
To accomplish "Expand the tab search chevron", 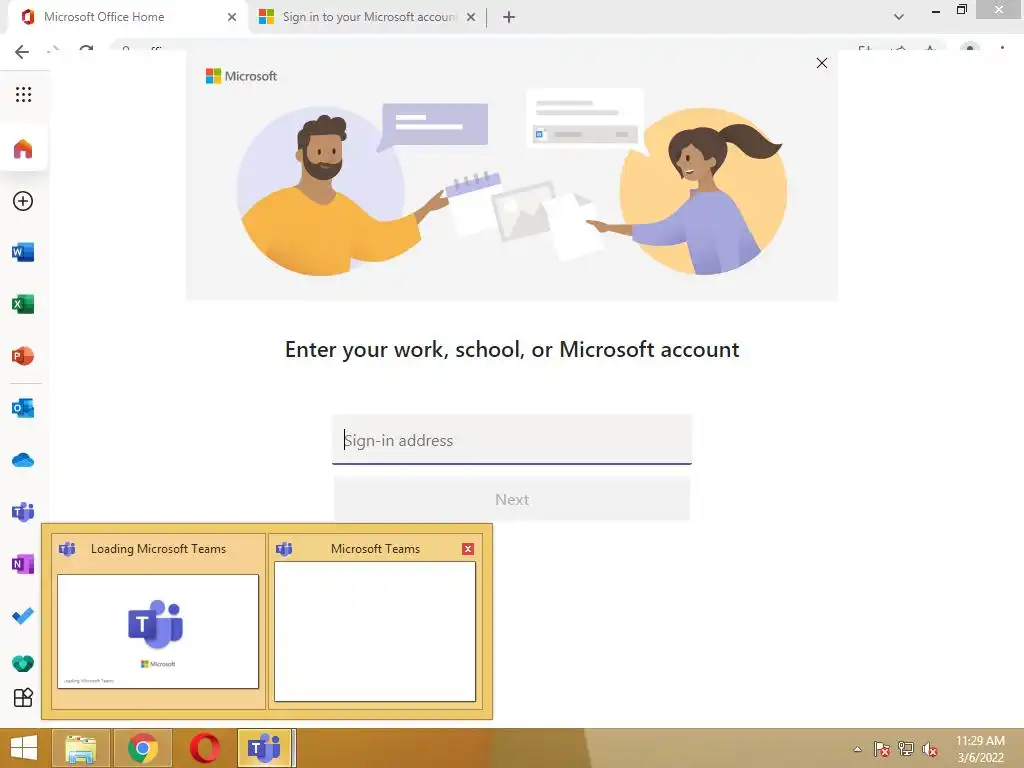I will (899, 17).
